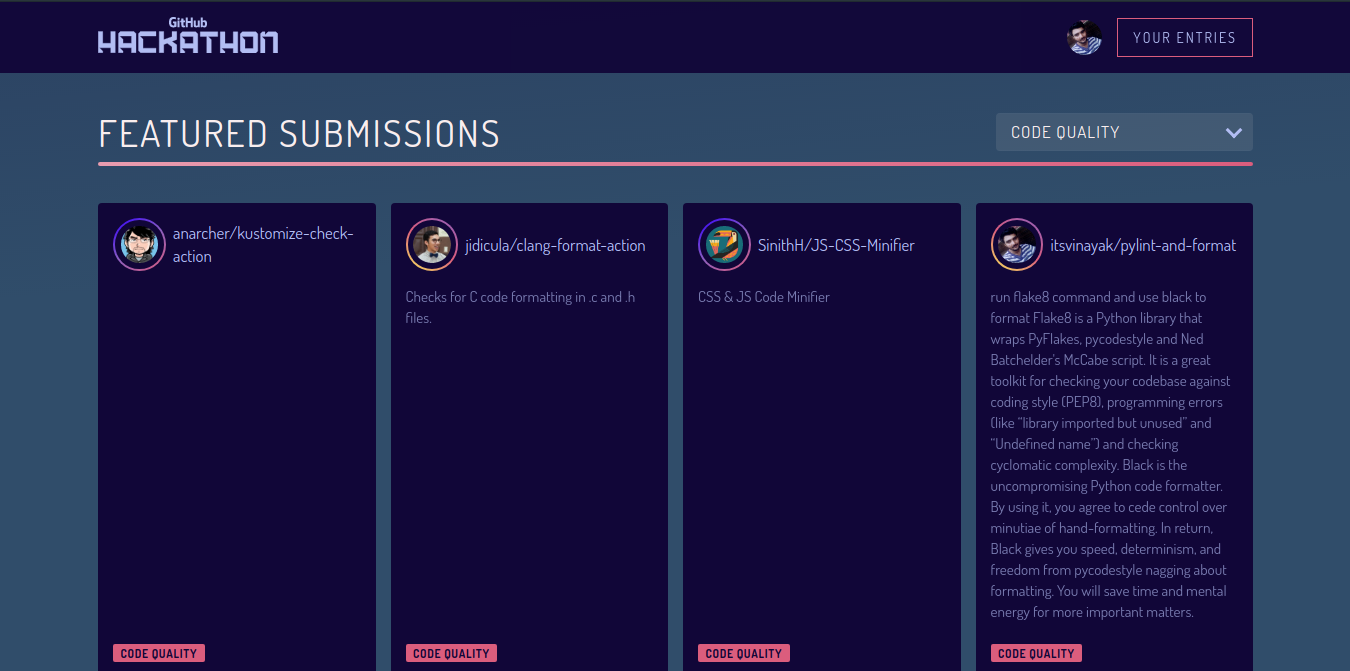The width and height of the screenshot is (1350, 671).
Task: Click the Featured Submissions heading
Action: point(299,134)
